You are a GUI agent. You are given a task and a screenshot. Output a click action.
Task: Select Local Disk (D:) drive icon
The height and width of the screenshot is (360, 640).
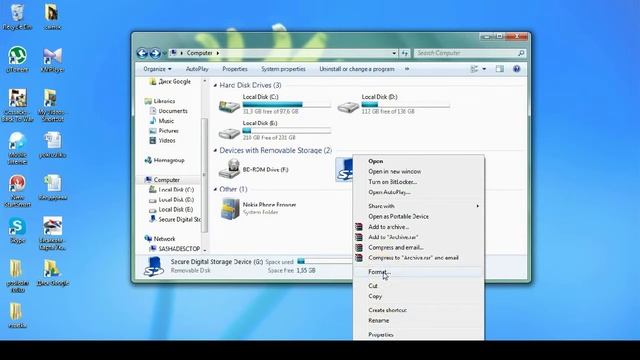click(348, 107)
